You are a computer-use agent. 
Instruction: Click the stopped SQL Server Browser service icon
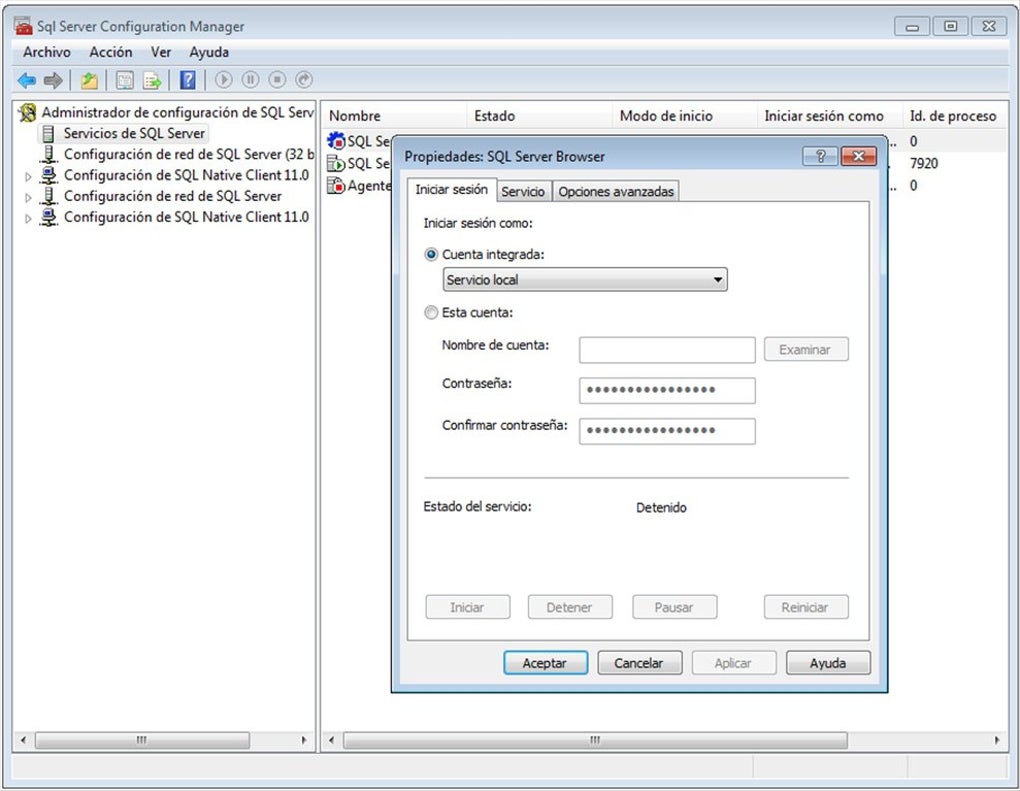click(336, 141)
